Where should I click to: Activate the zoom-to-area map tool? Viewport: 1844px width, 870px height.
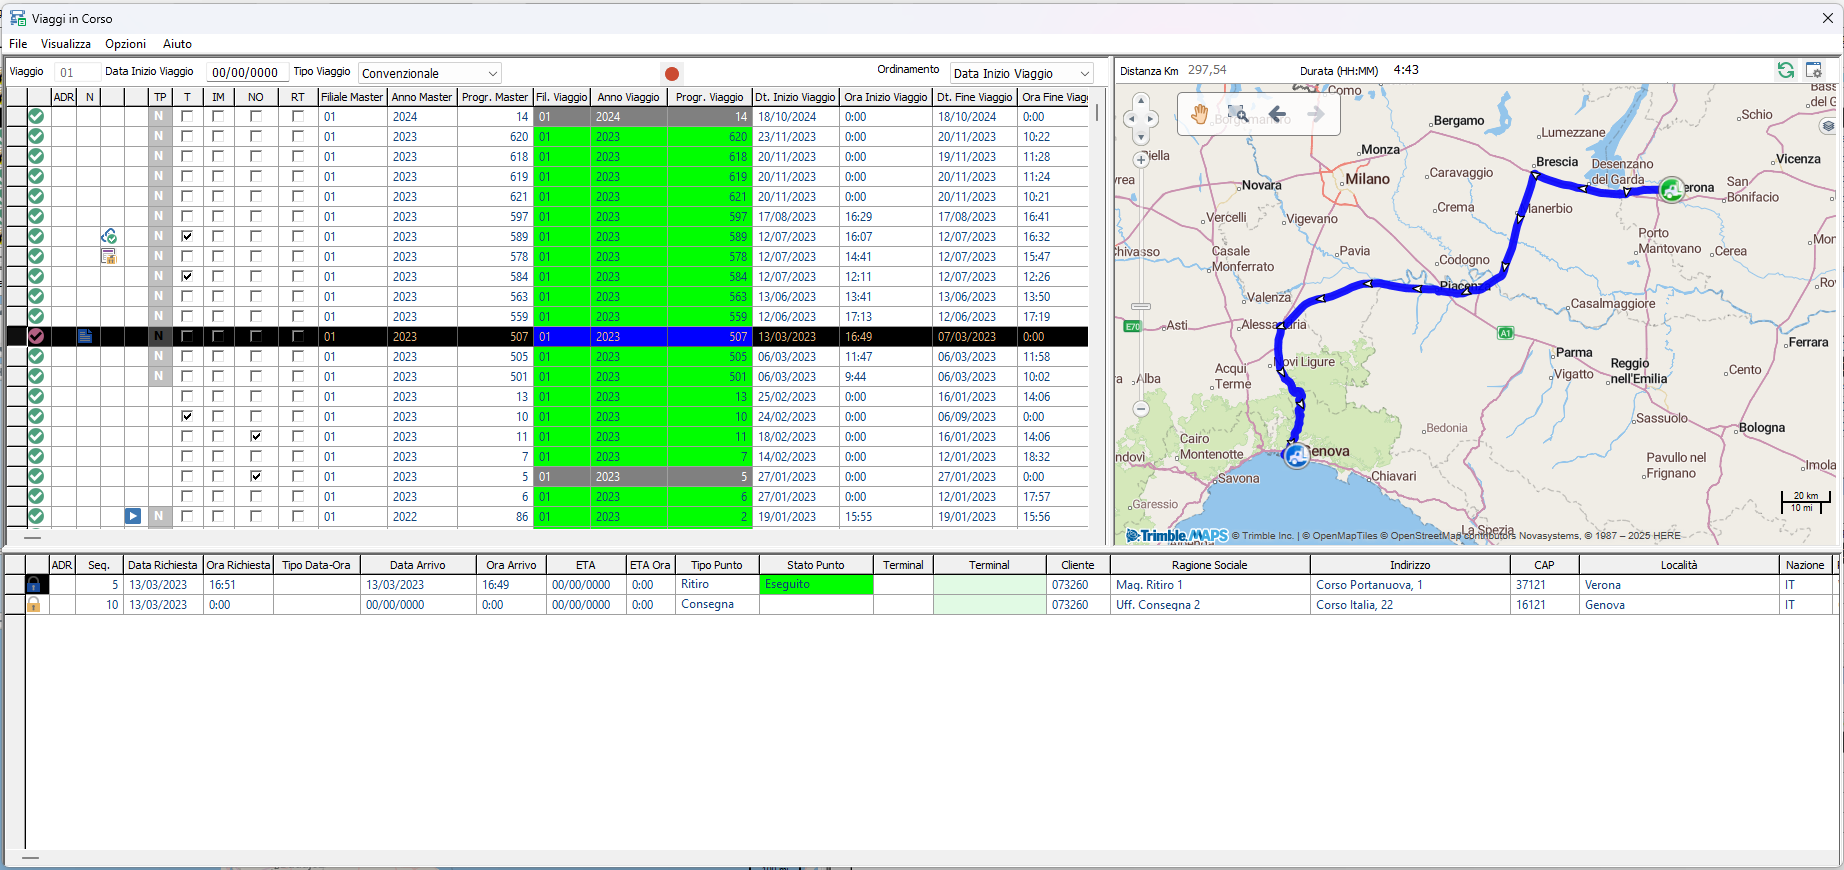coord(1238,114)
